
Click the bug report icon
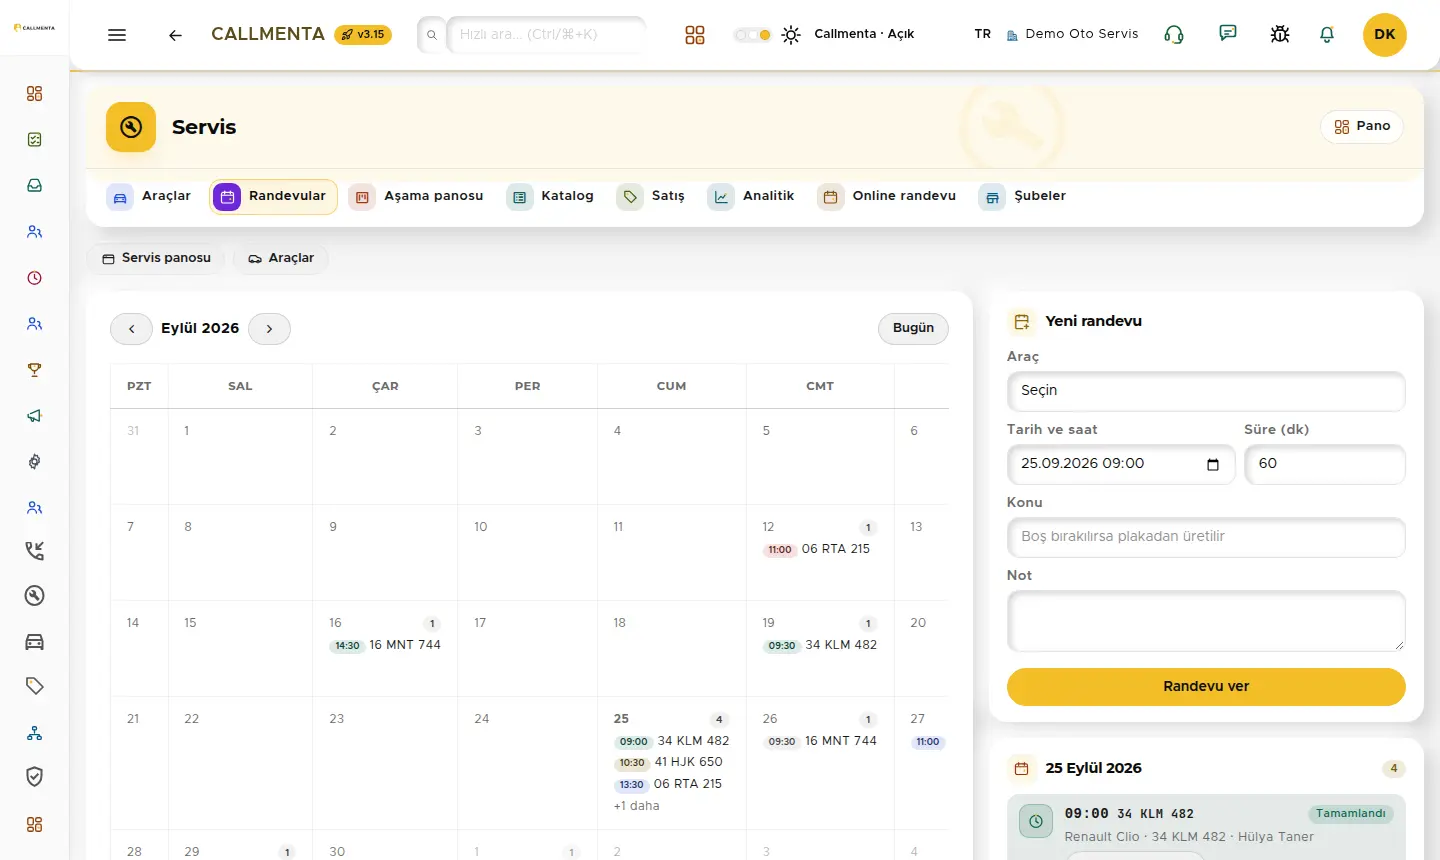tap(1280, 35)
